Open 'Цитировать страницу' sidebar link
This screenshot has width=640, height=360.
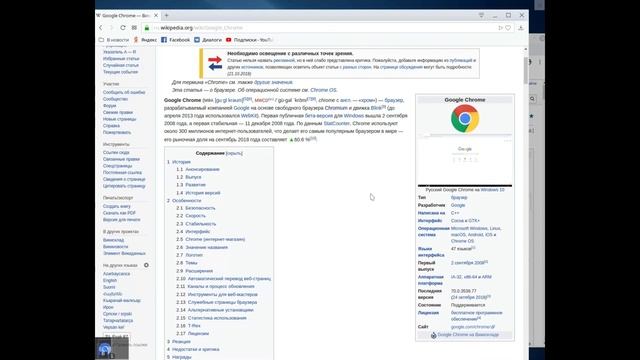pos(124,186)
